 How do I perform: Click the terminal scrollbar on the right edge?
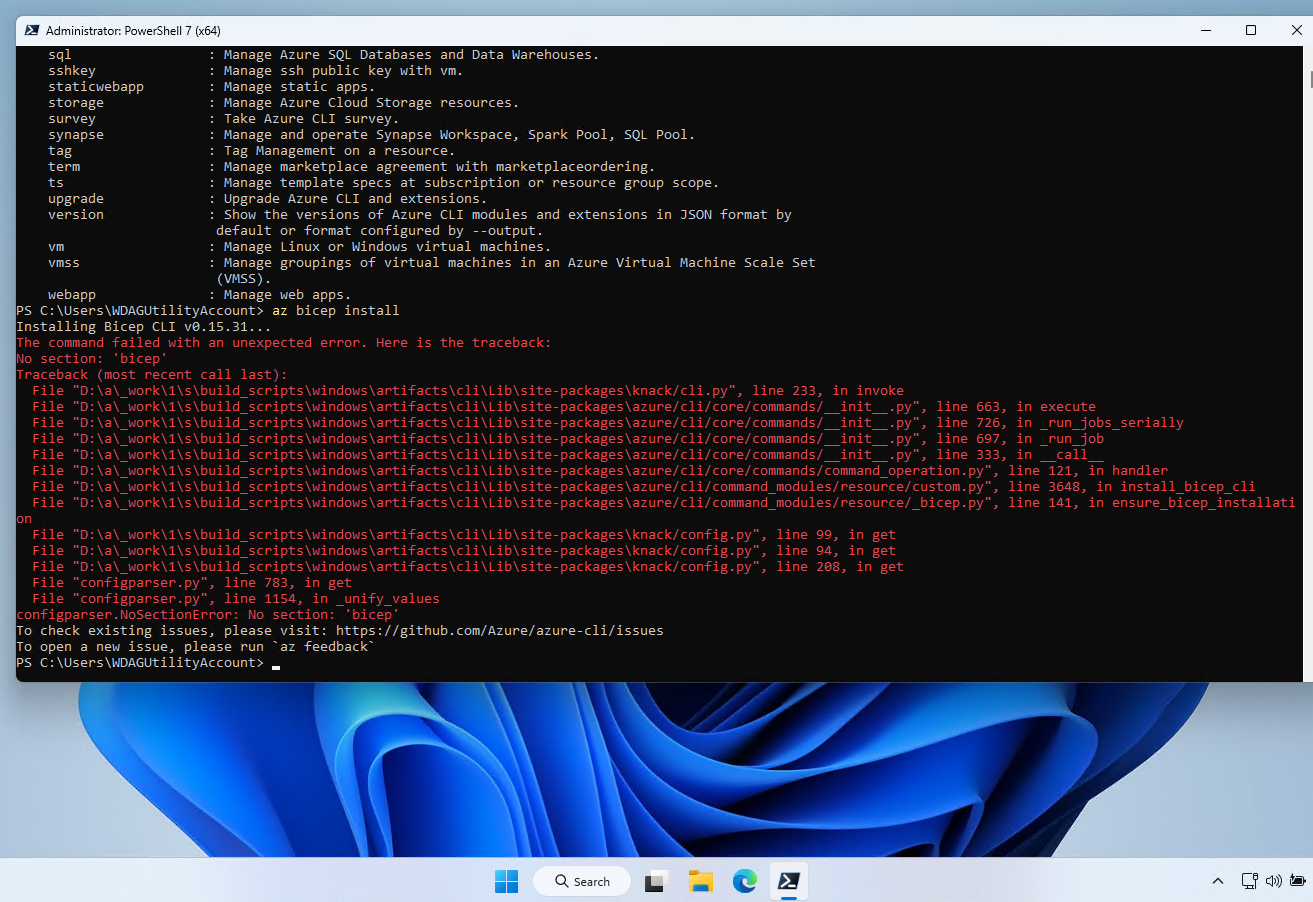[1308, 80]
